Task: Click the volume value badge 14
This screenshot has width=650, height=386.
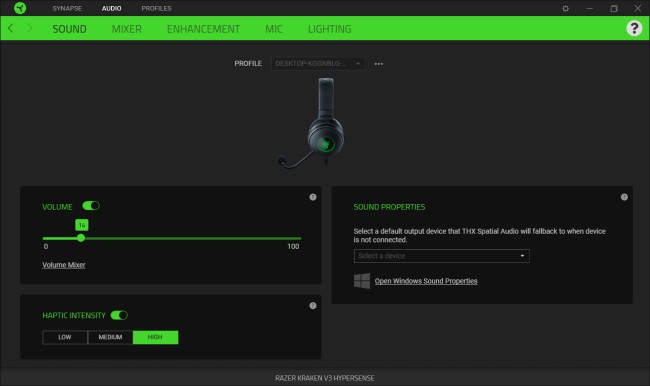Action: pos(82,225)
